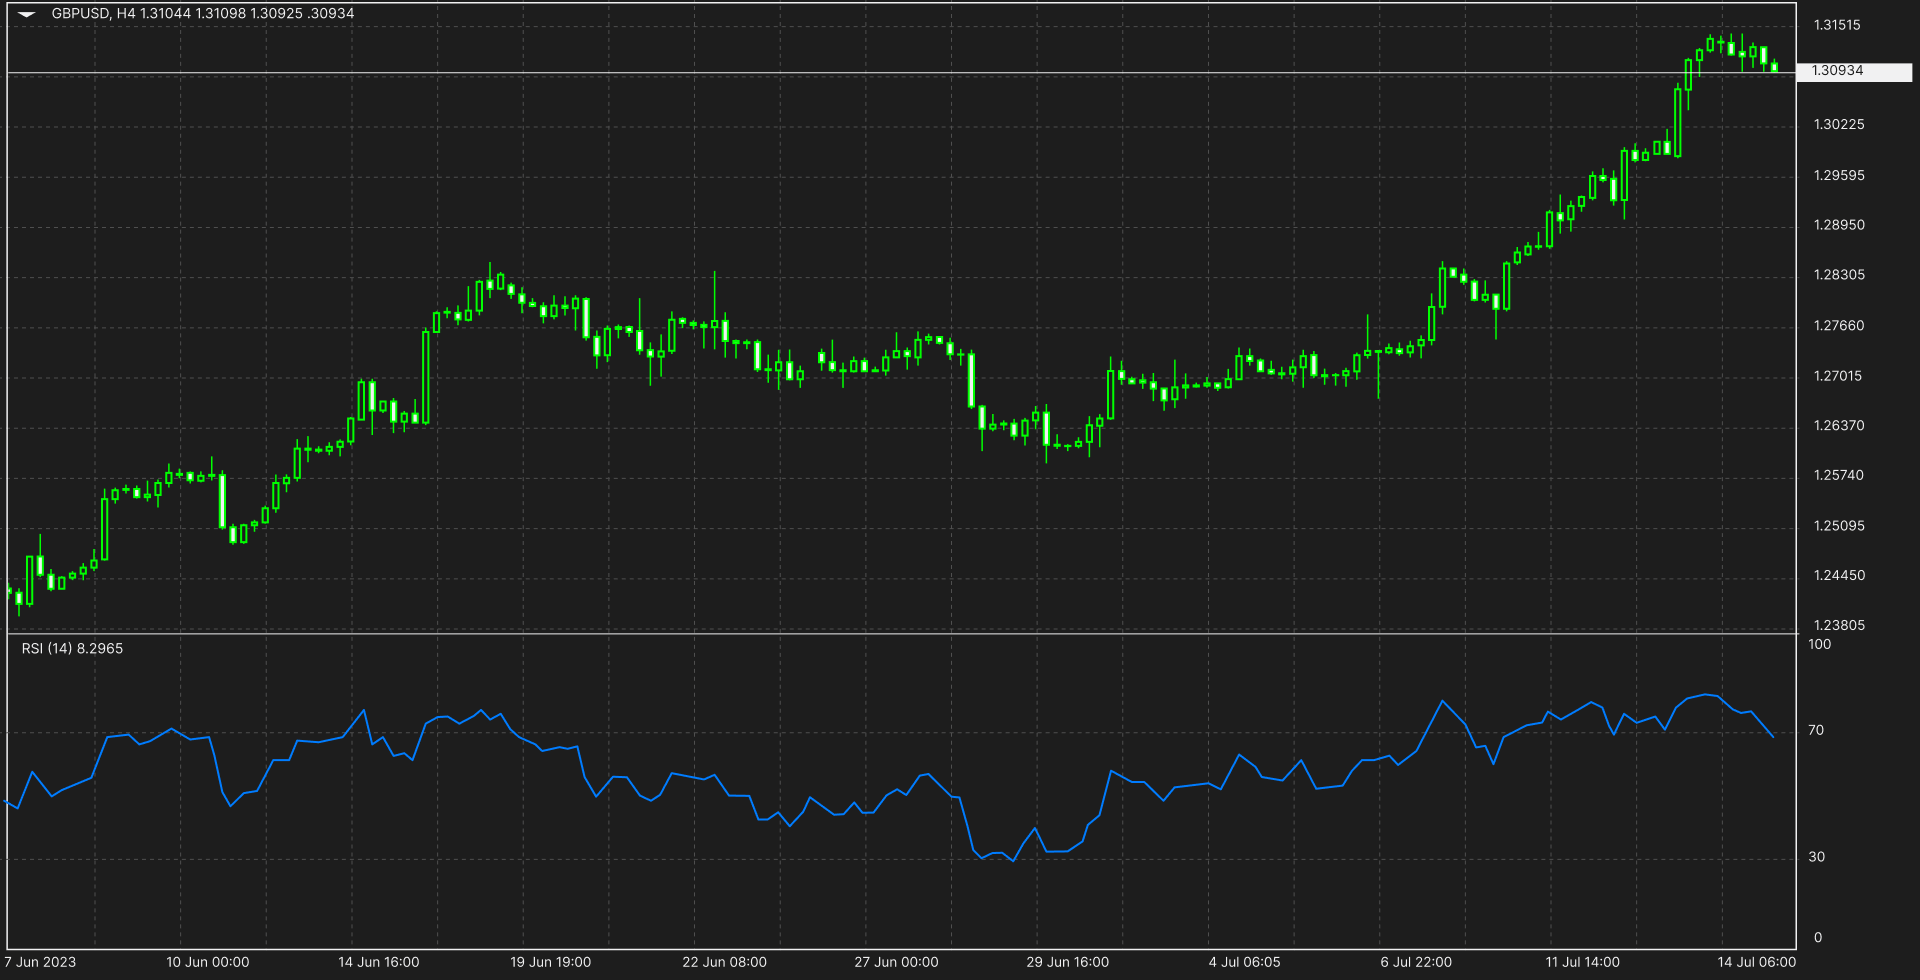The image size is (1920, 980).
Task: Click the RSI 30 oversold level label
Action: [x=1816, y=857]
